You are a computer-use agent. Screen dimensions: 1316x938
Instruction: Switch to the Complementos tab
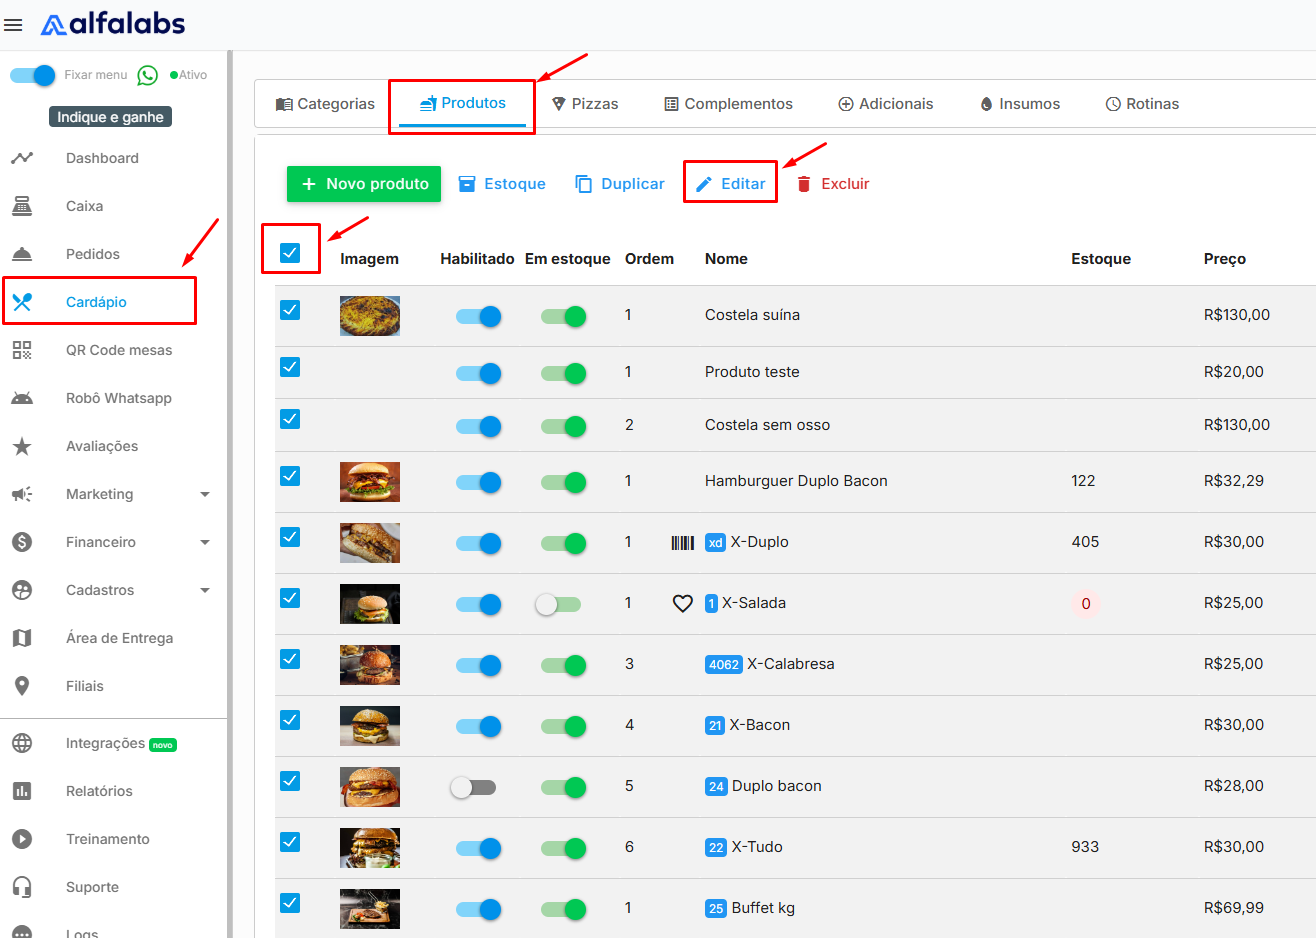[728, 104]
